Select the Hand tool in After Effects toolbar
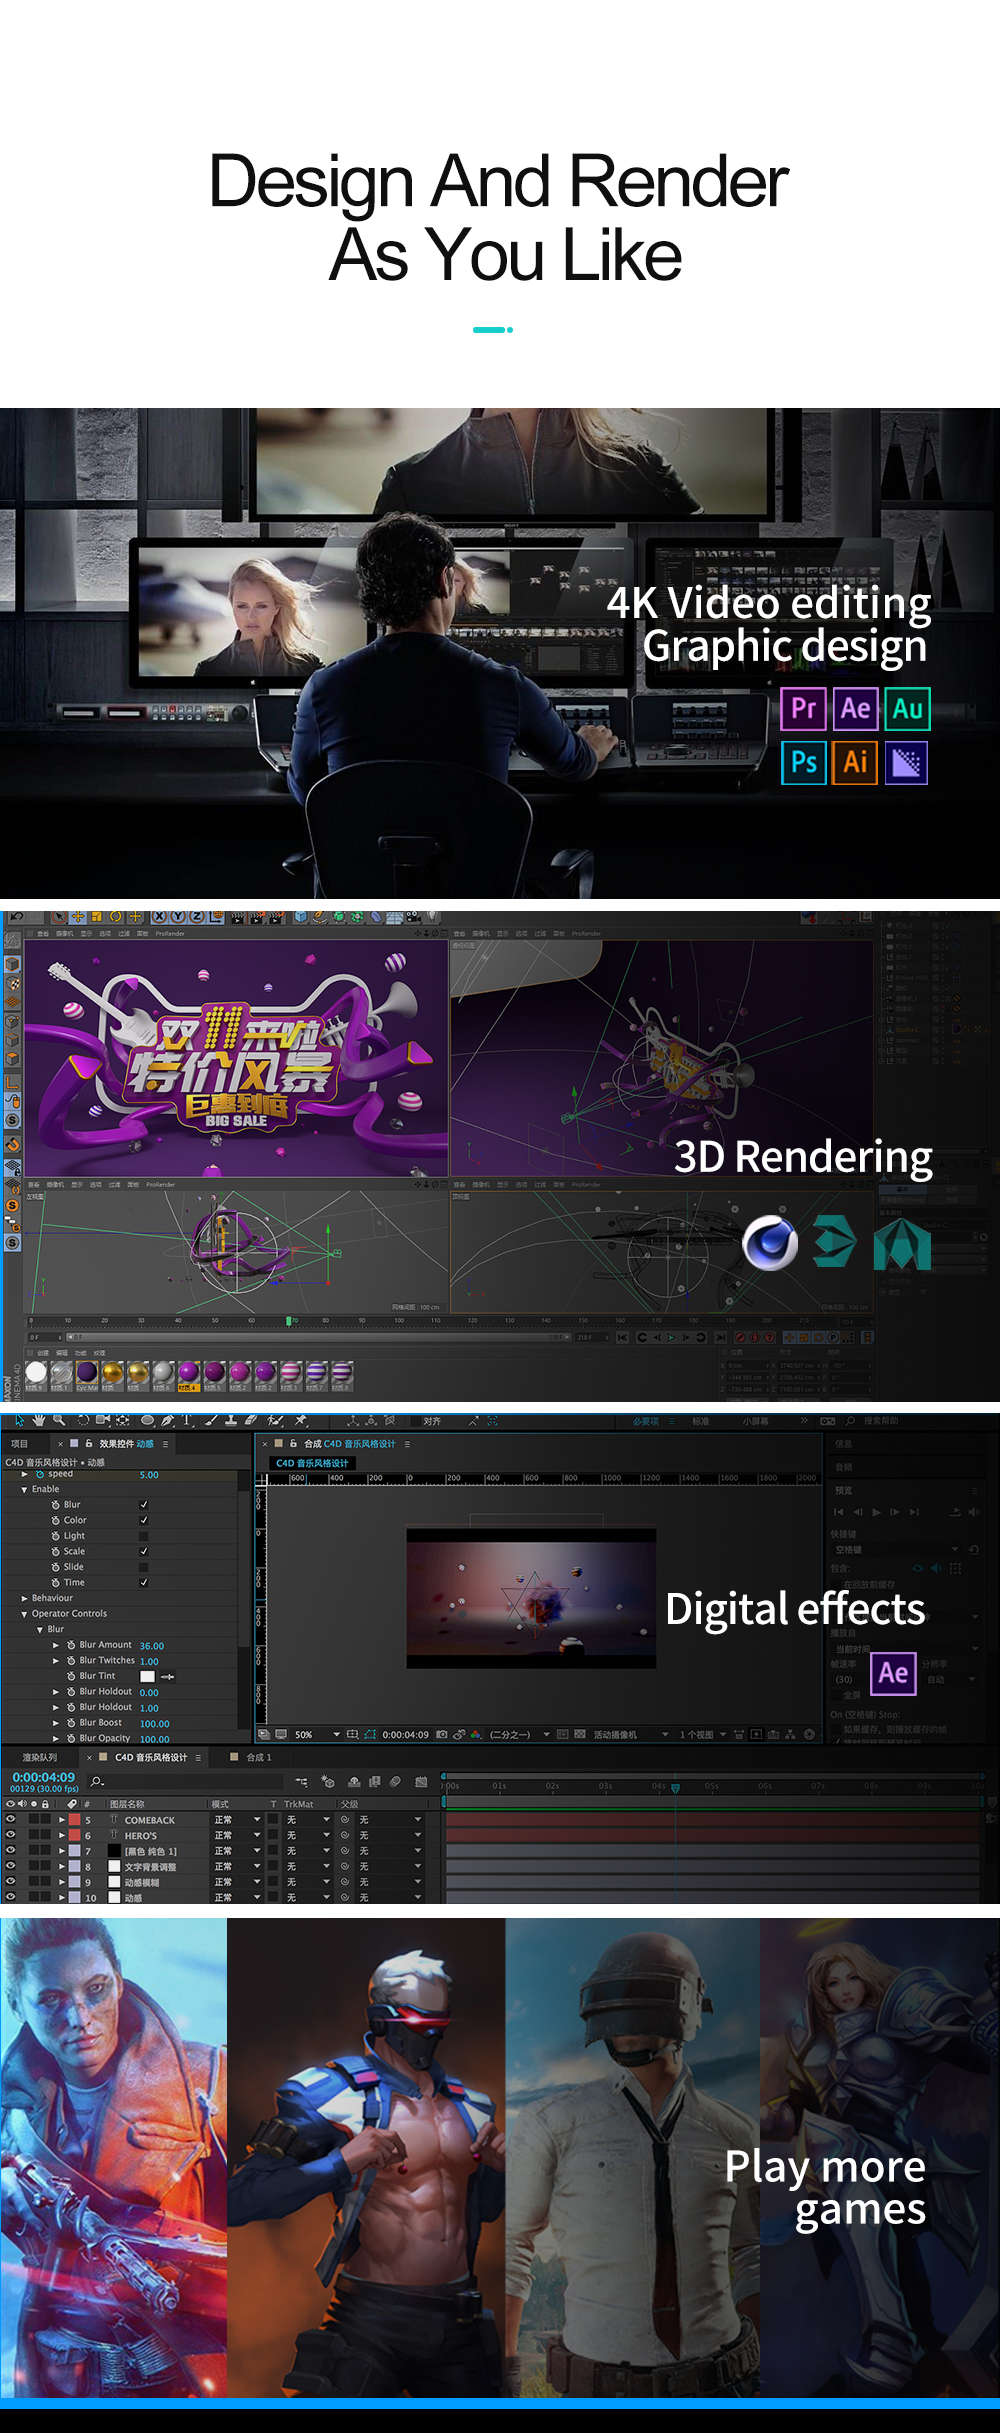Image resolution: width=1000 pixels, height=2433 pixels. [x=39, y=1420]
